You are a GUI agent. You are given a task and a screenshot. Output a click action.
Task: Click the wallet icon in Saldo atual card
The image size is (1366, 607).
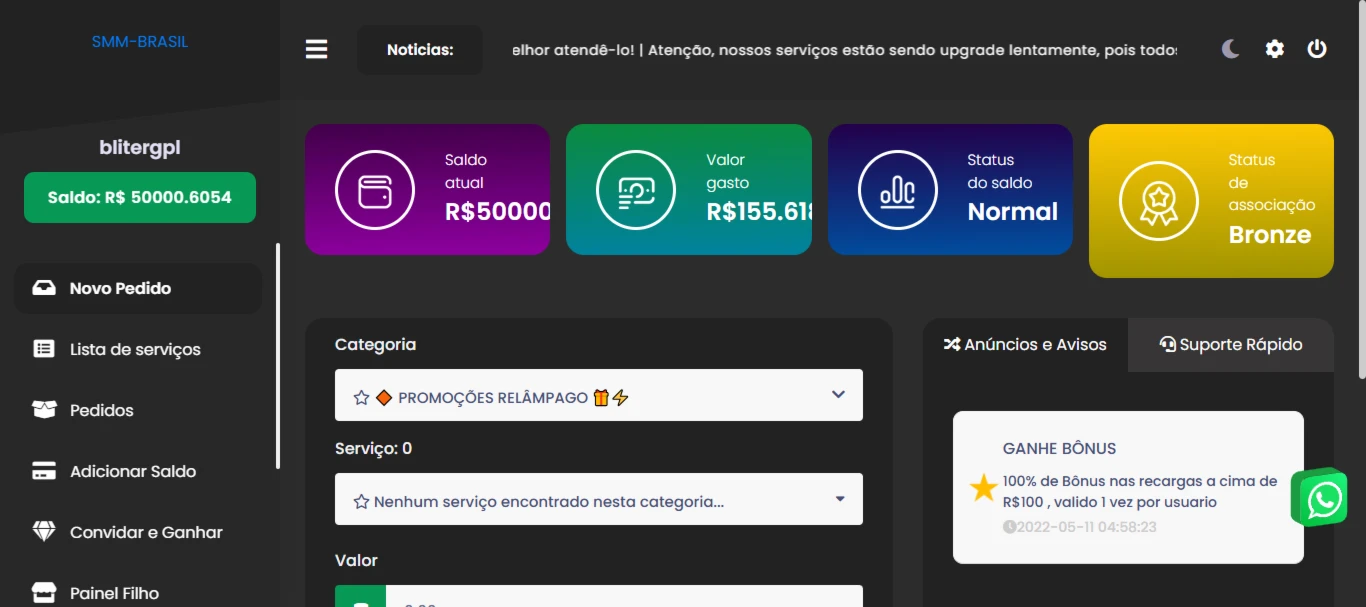pos(374,189)
